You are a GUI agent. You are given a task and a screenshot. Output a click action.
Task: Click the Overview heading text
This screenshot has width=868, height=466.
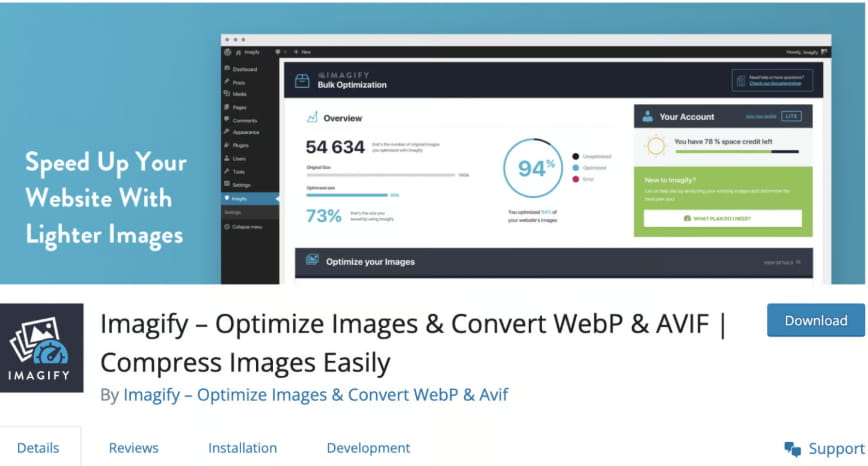(x=343, y=118)
